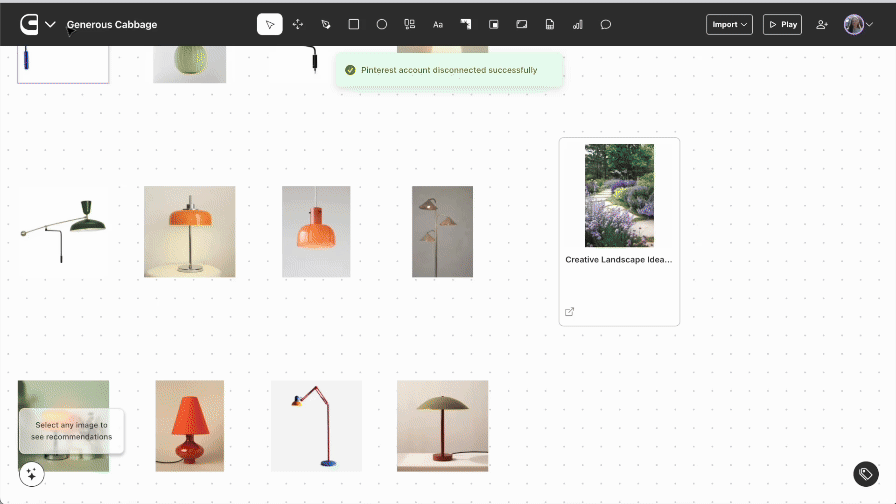Click the Play button
Image resolution: width=896 pixels, height=504 pixels.
point(782,24)
